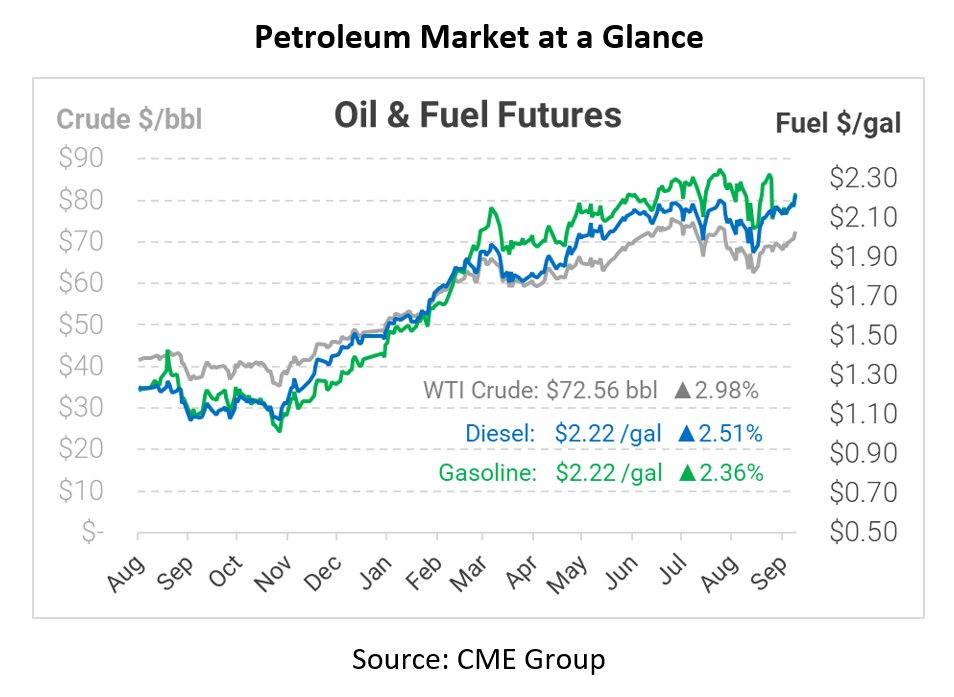Click the $0.50 fuel axis label
The image size is (954, 697).
(863, 531)
